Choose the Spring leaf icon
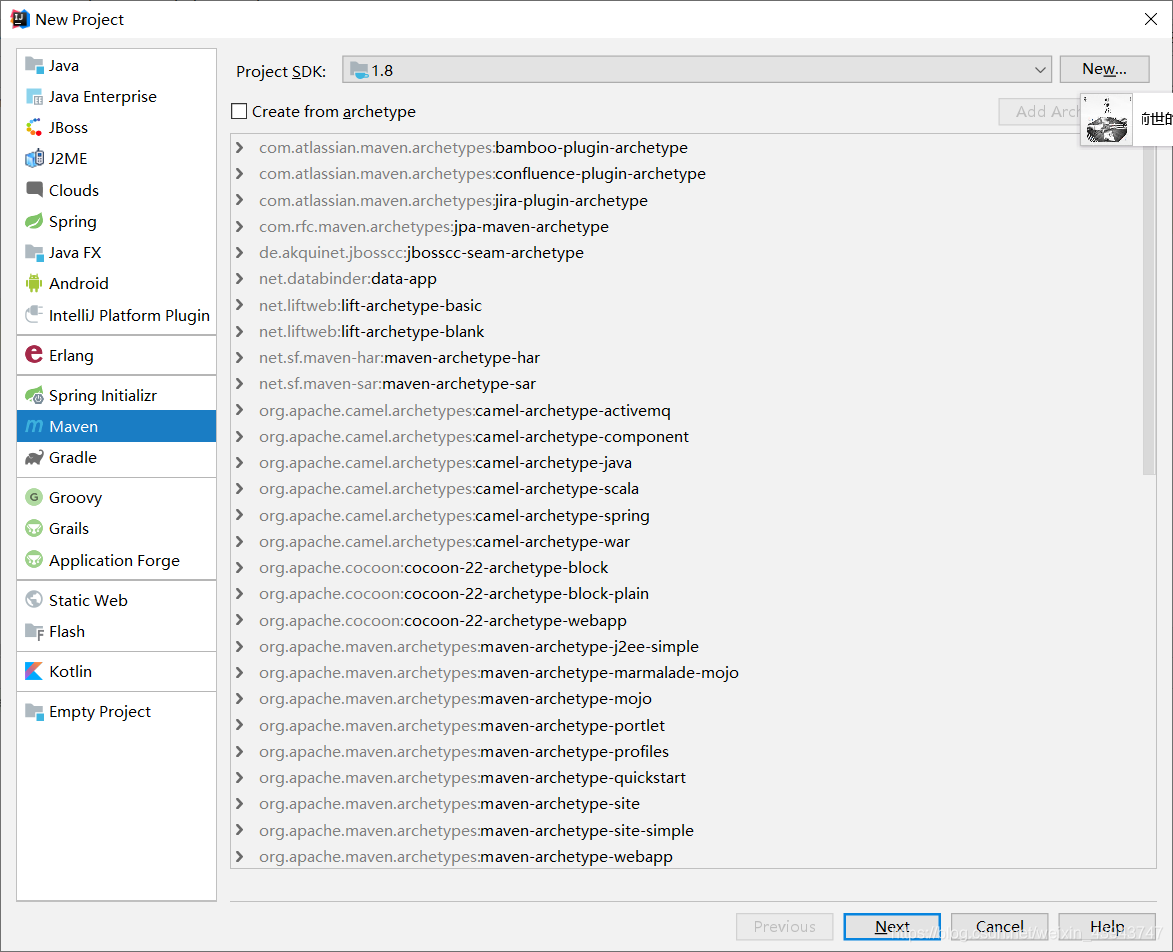Image resolution: width=1173 pixels, height=952 pixels. pos(34,221)
